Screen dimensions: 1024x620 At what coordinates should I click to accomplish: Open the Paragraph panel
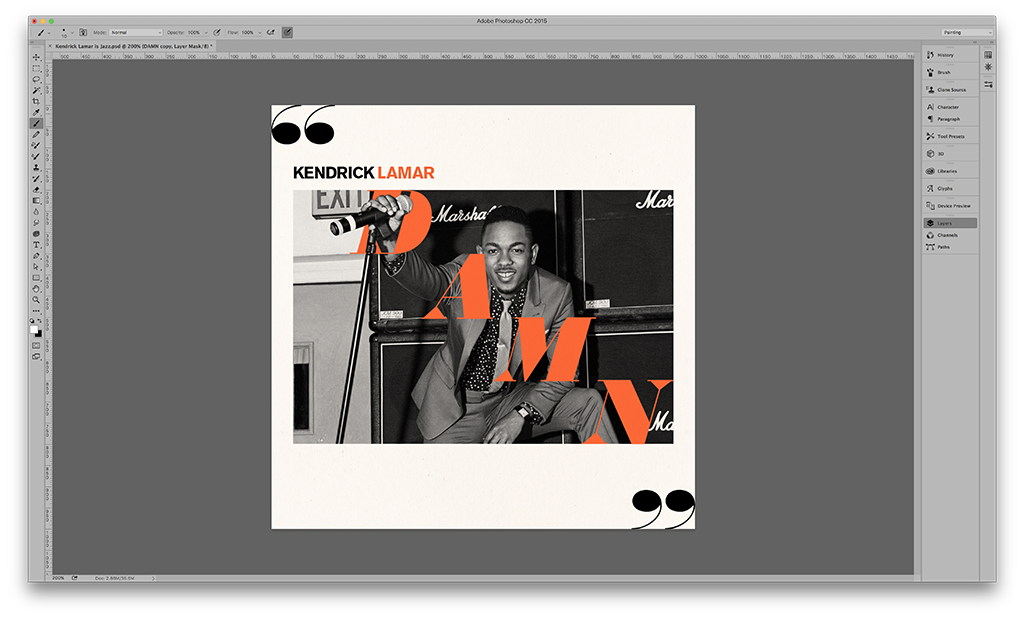[x=950, y=119]
